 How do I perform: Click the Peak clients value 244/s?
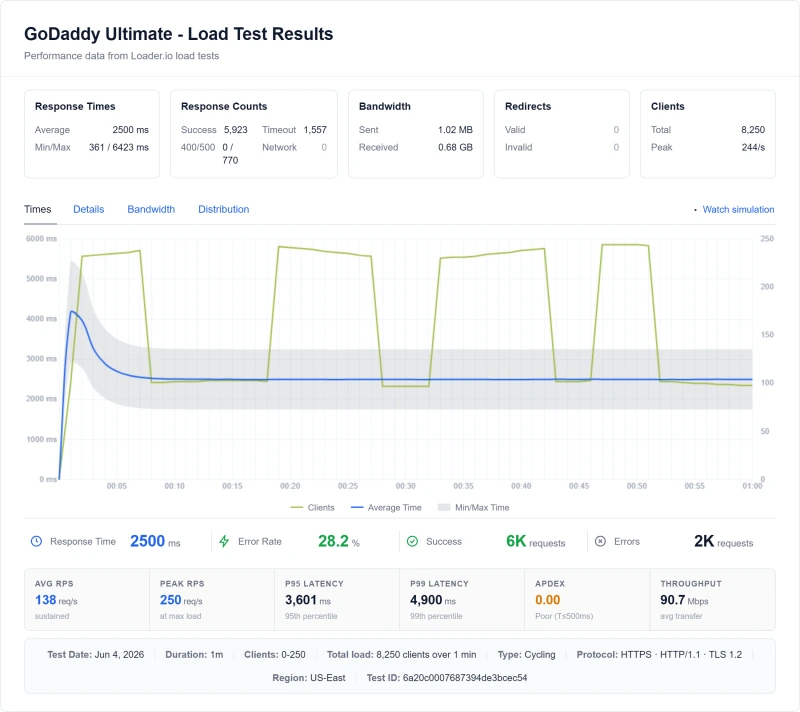click(x=753, y=147)
